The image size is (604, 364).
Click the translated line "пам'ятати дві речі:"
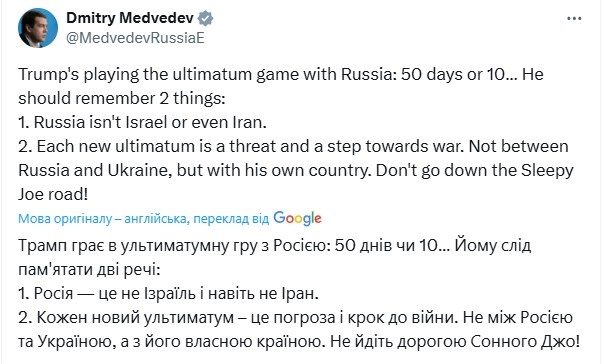coord(89,269)
